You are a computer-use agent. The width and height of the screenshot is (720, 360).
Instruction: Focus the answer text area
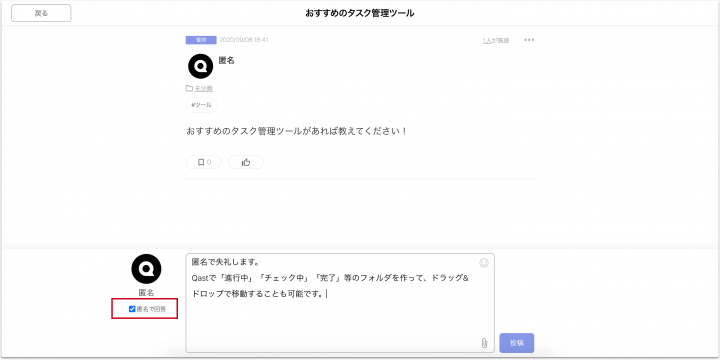click(340, 303)
